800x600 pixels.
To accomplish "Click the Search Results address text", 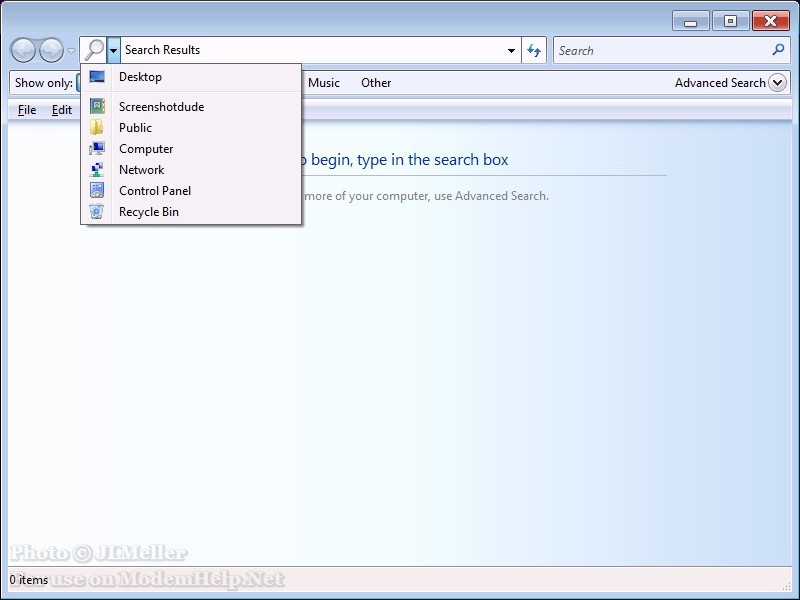I will tap(162, 49).
